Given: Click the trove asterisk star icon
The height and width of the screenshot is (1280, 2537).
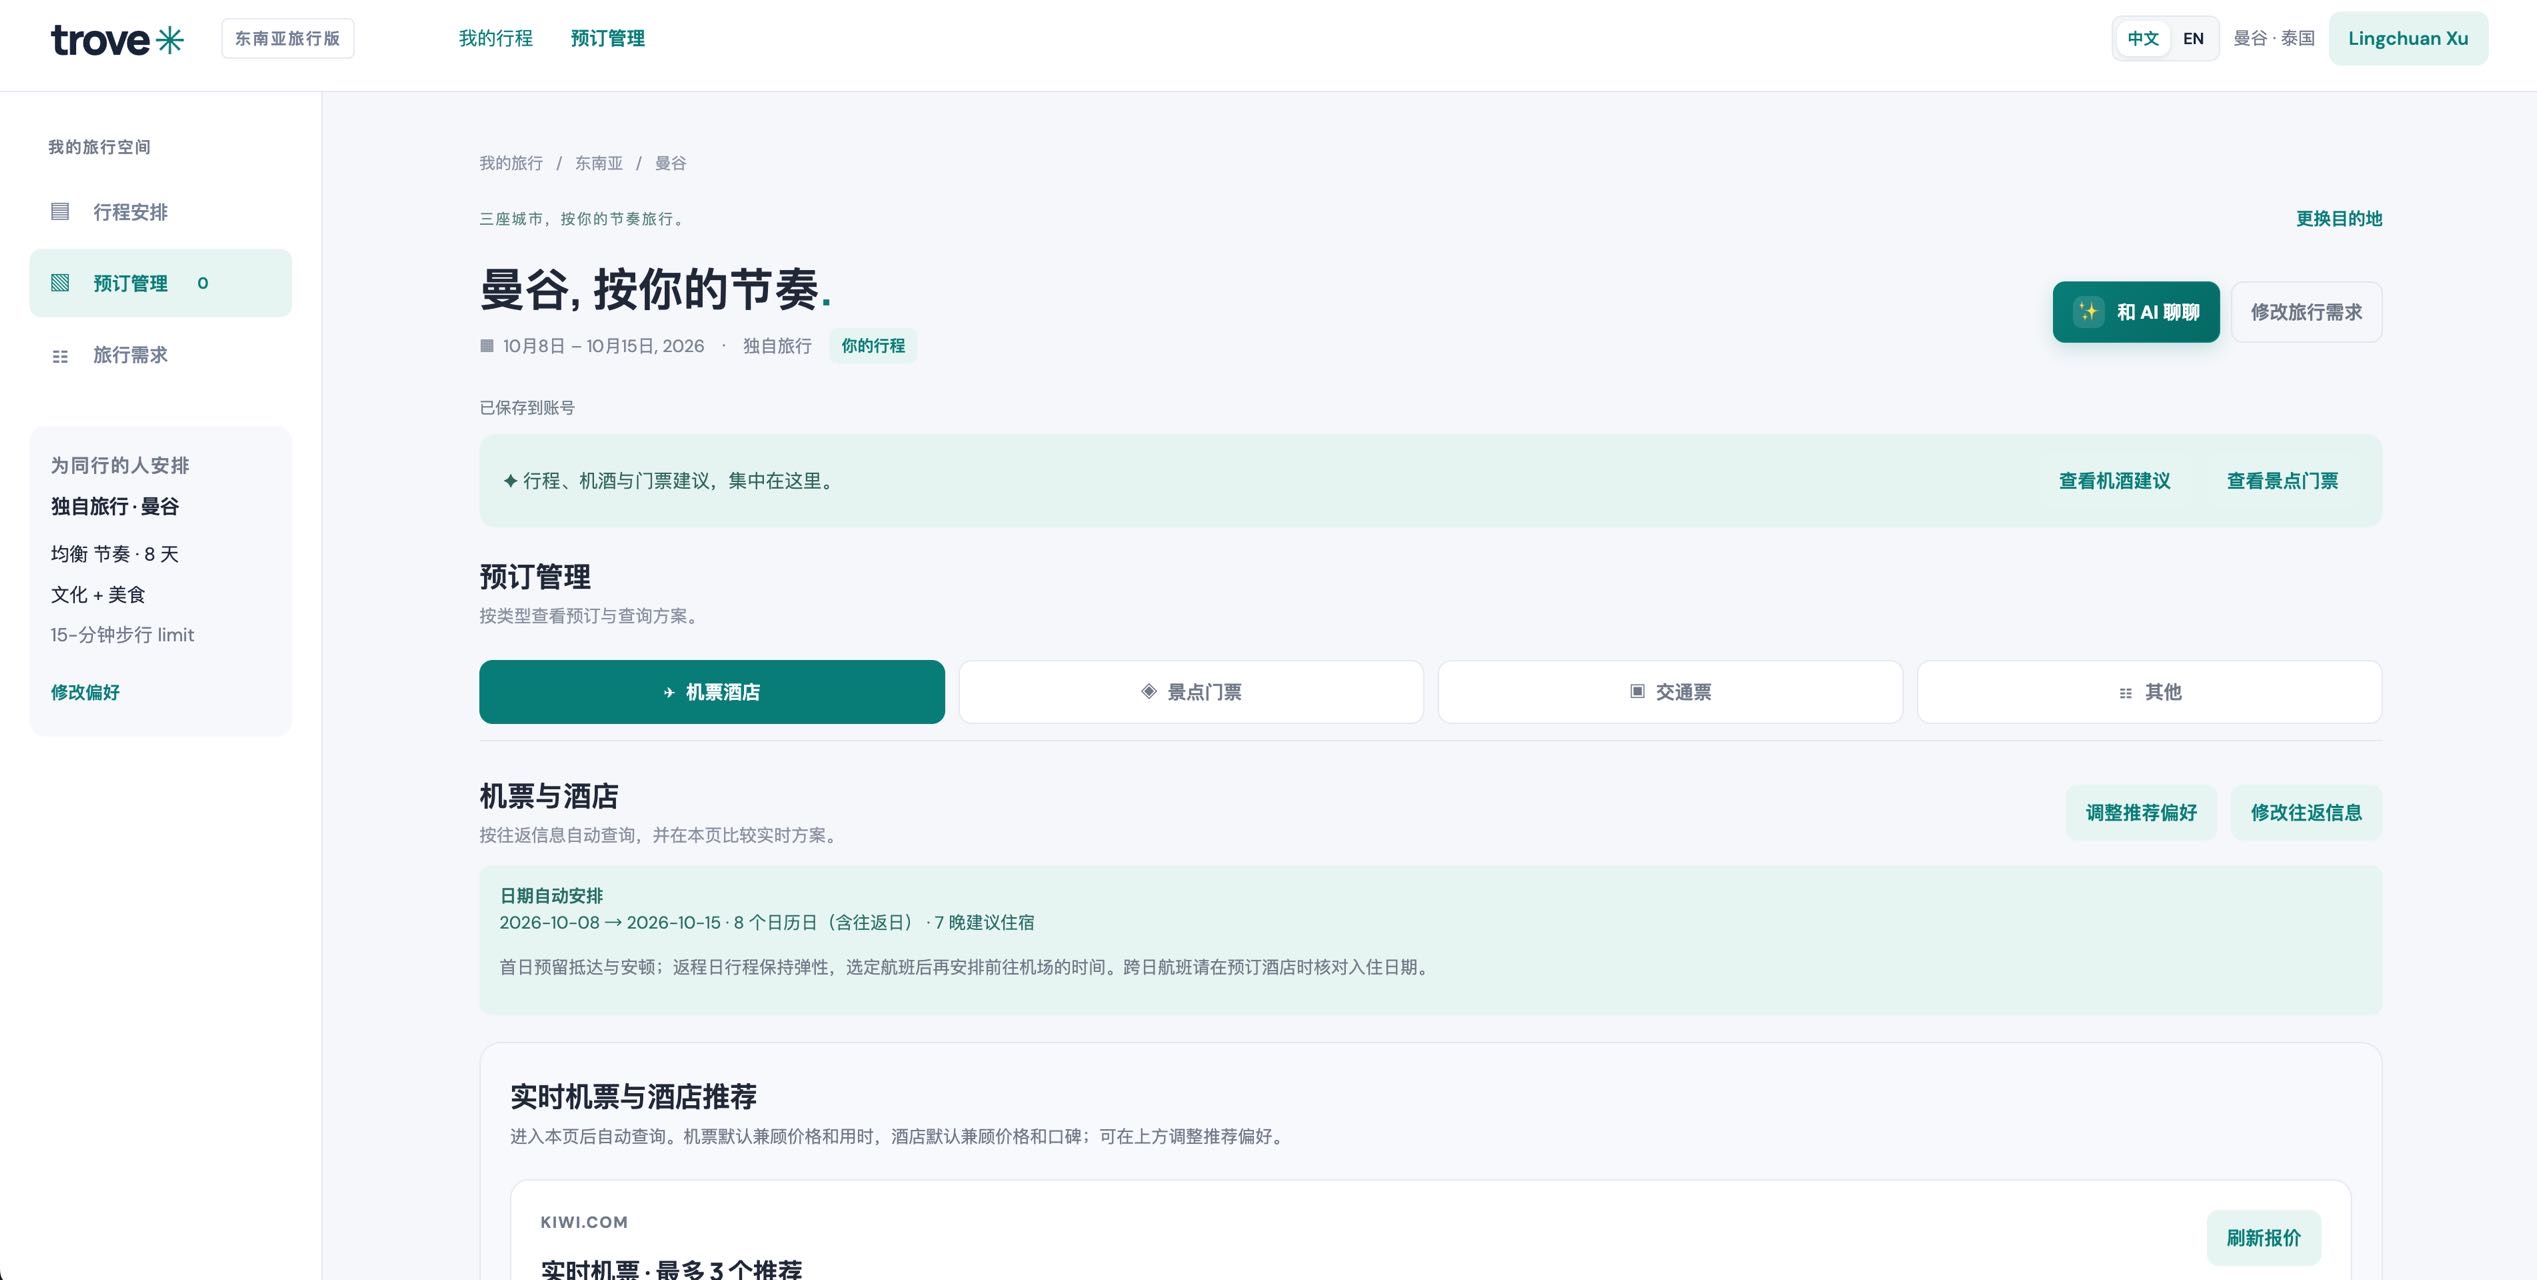Looking at the screenshot, I should pyautogui.click(x=170, y=40).
